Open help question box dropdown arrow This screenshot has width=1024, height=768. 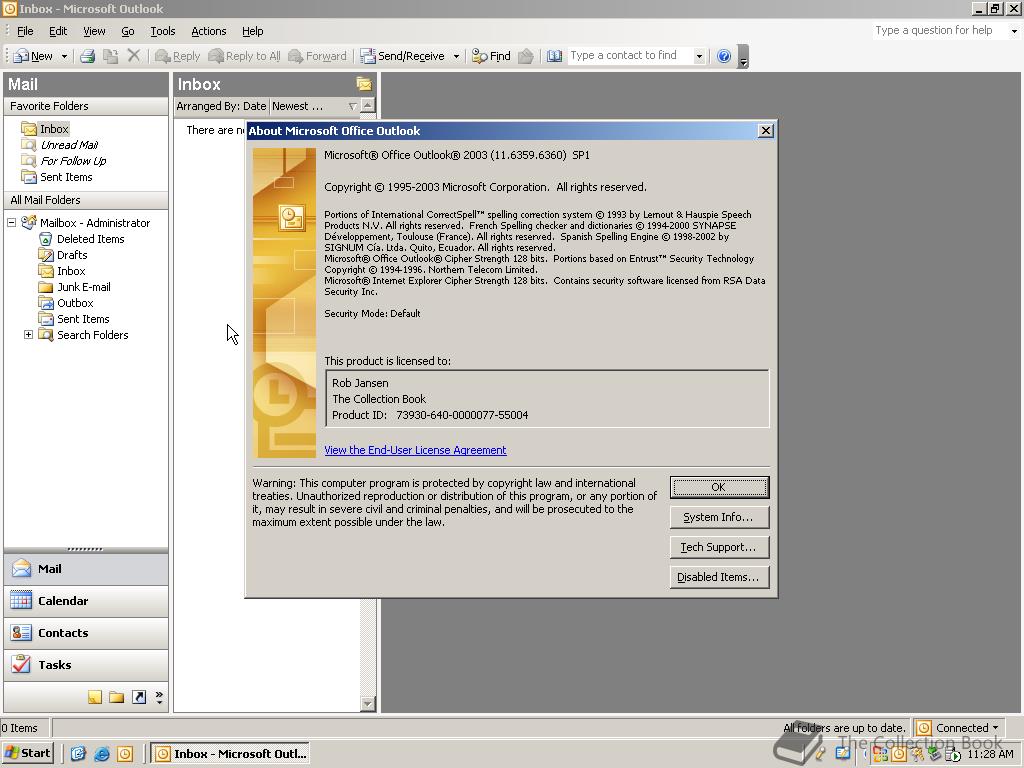[1014, 31]
